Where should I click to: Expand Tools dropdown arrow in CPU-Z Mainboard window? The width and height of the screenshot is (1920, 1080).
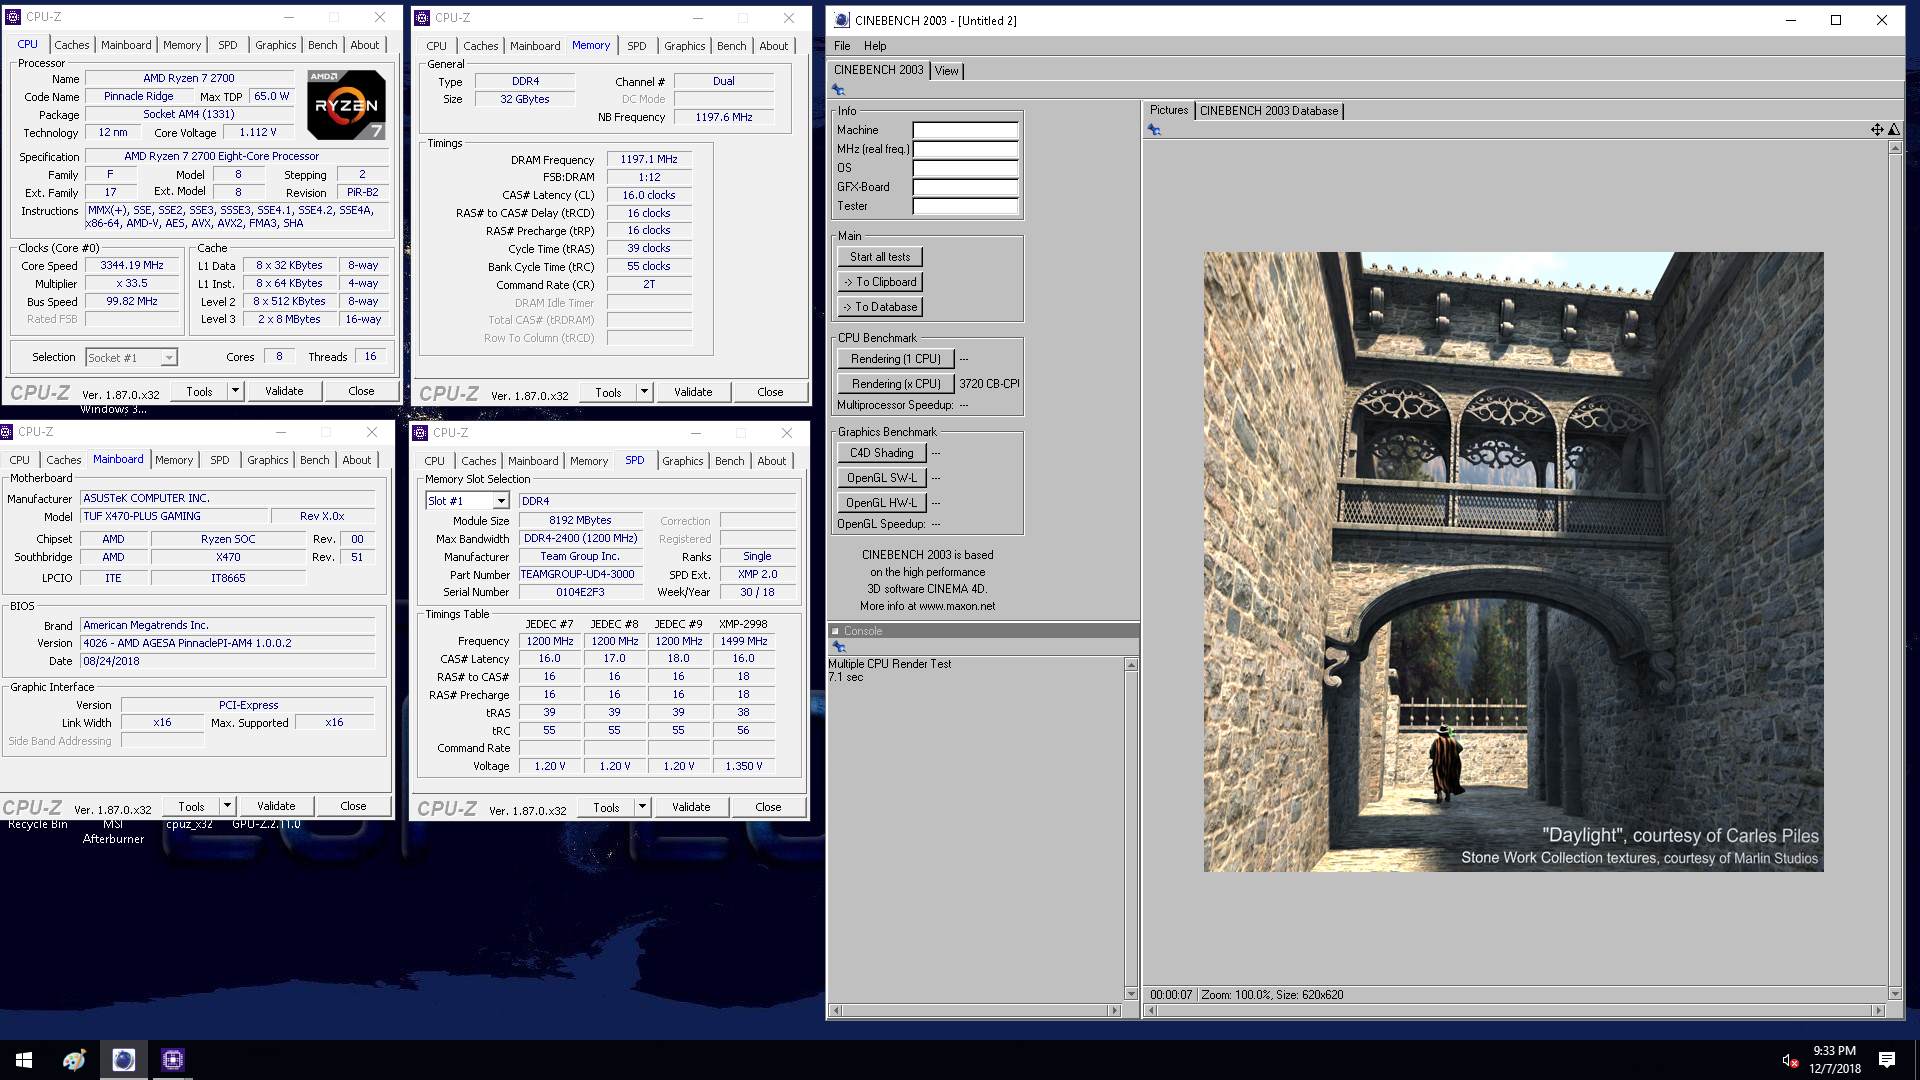tap(228, 806)
